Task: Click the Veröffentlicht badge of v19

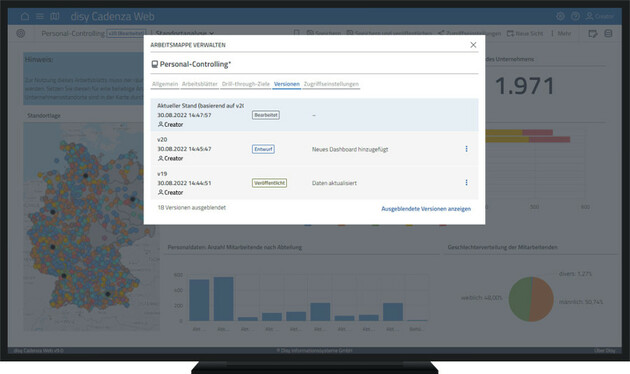Action: 269,183
